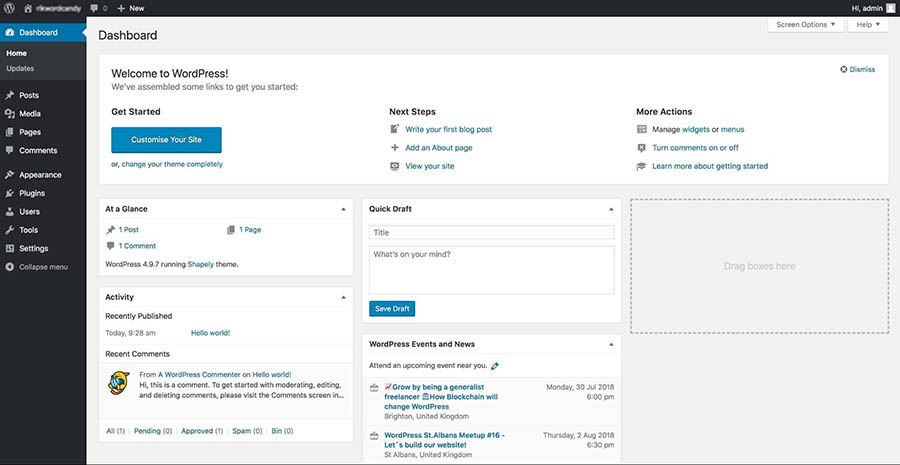Click the View your site screen icon
The width and height of the screenshot is (900, 465).
(394, 166)
